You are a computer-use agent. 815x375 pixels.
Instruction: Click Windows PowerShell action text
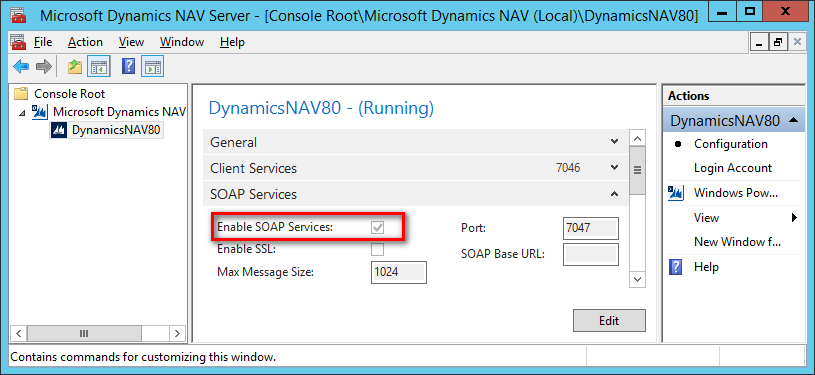[x=736, y=193]
